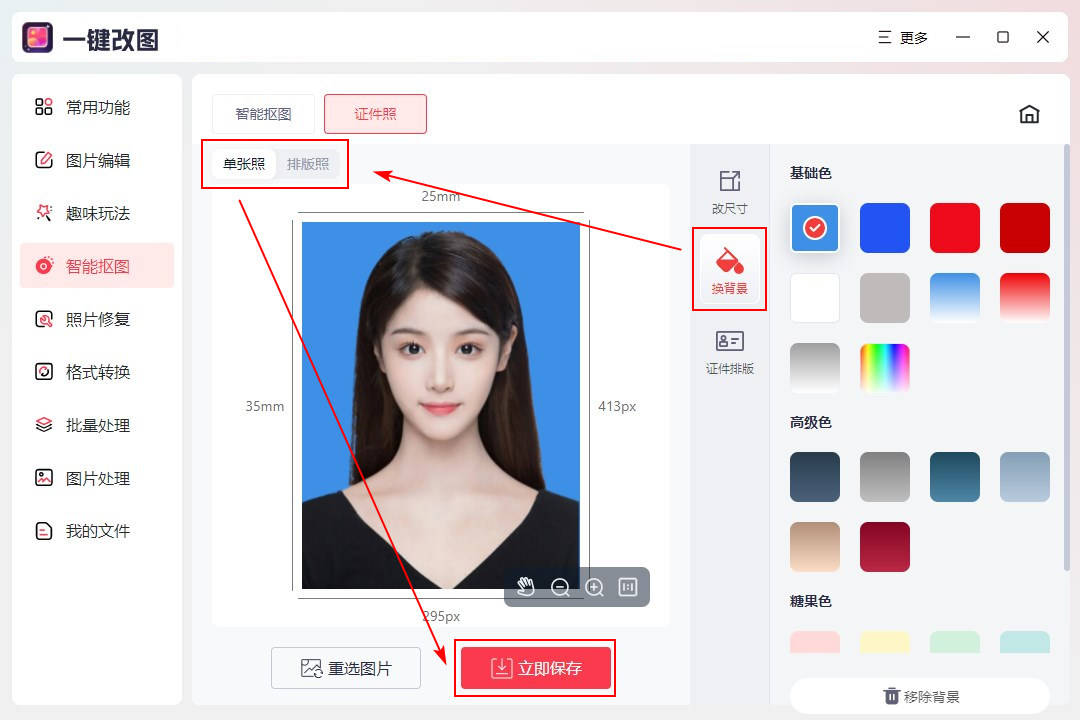Screen dimensions: 1080x720
Task: Click the 重选图片 button
Action: click(x=345, y=668)
